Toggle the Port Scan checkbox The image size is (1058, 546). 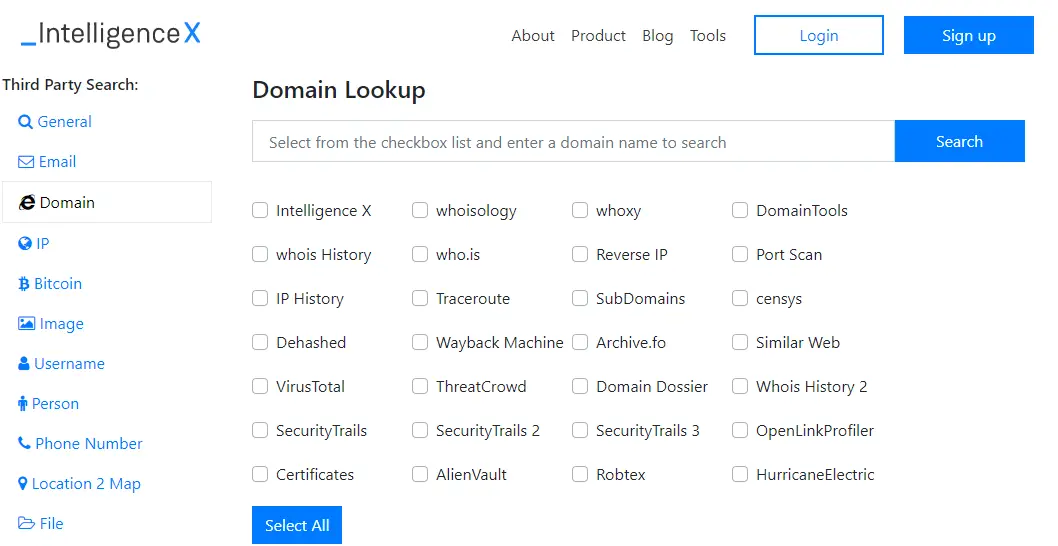[740, 254]
